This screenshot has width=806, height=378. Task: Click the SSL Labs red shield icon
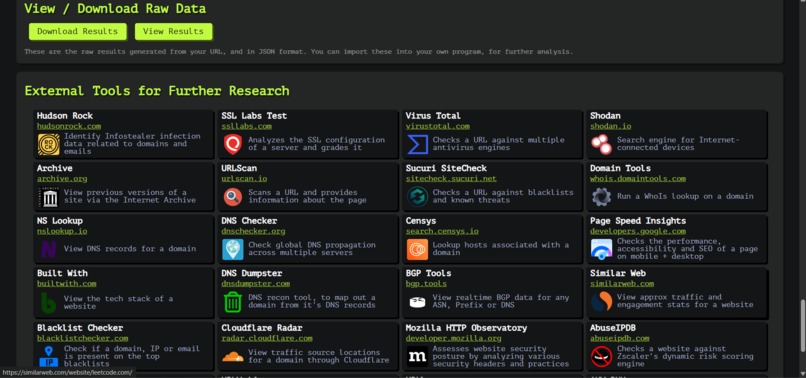pyautogui.click(x=233, y=144)
